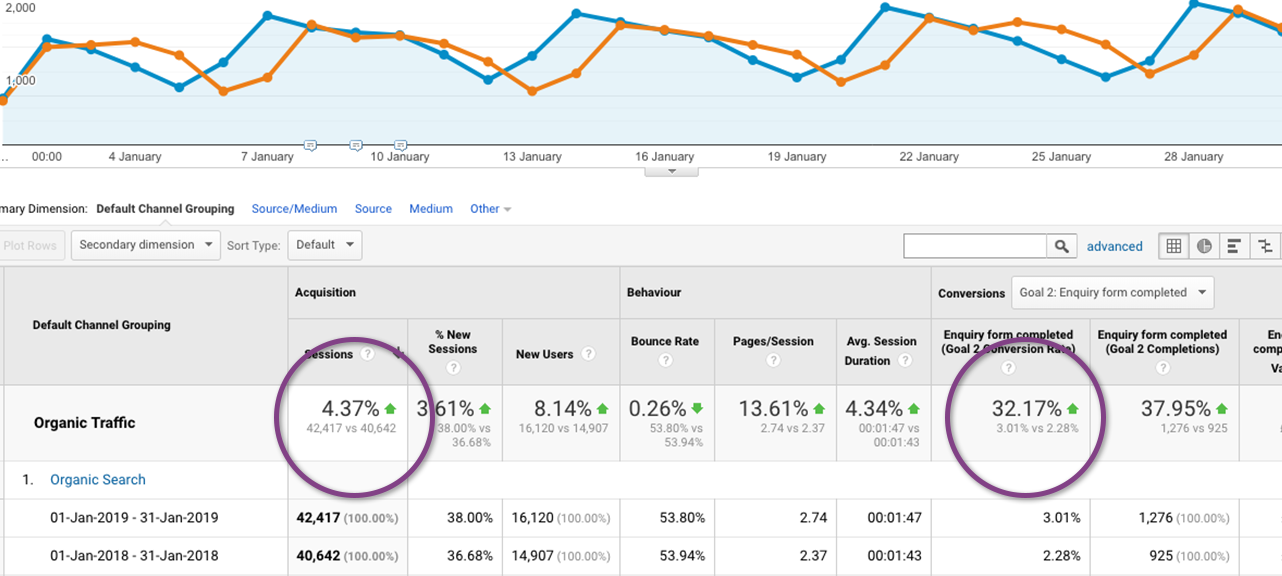
Task: Open the Secondary dimension dropdown
Action: tap(146, 245)
